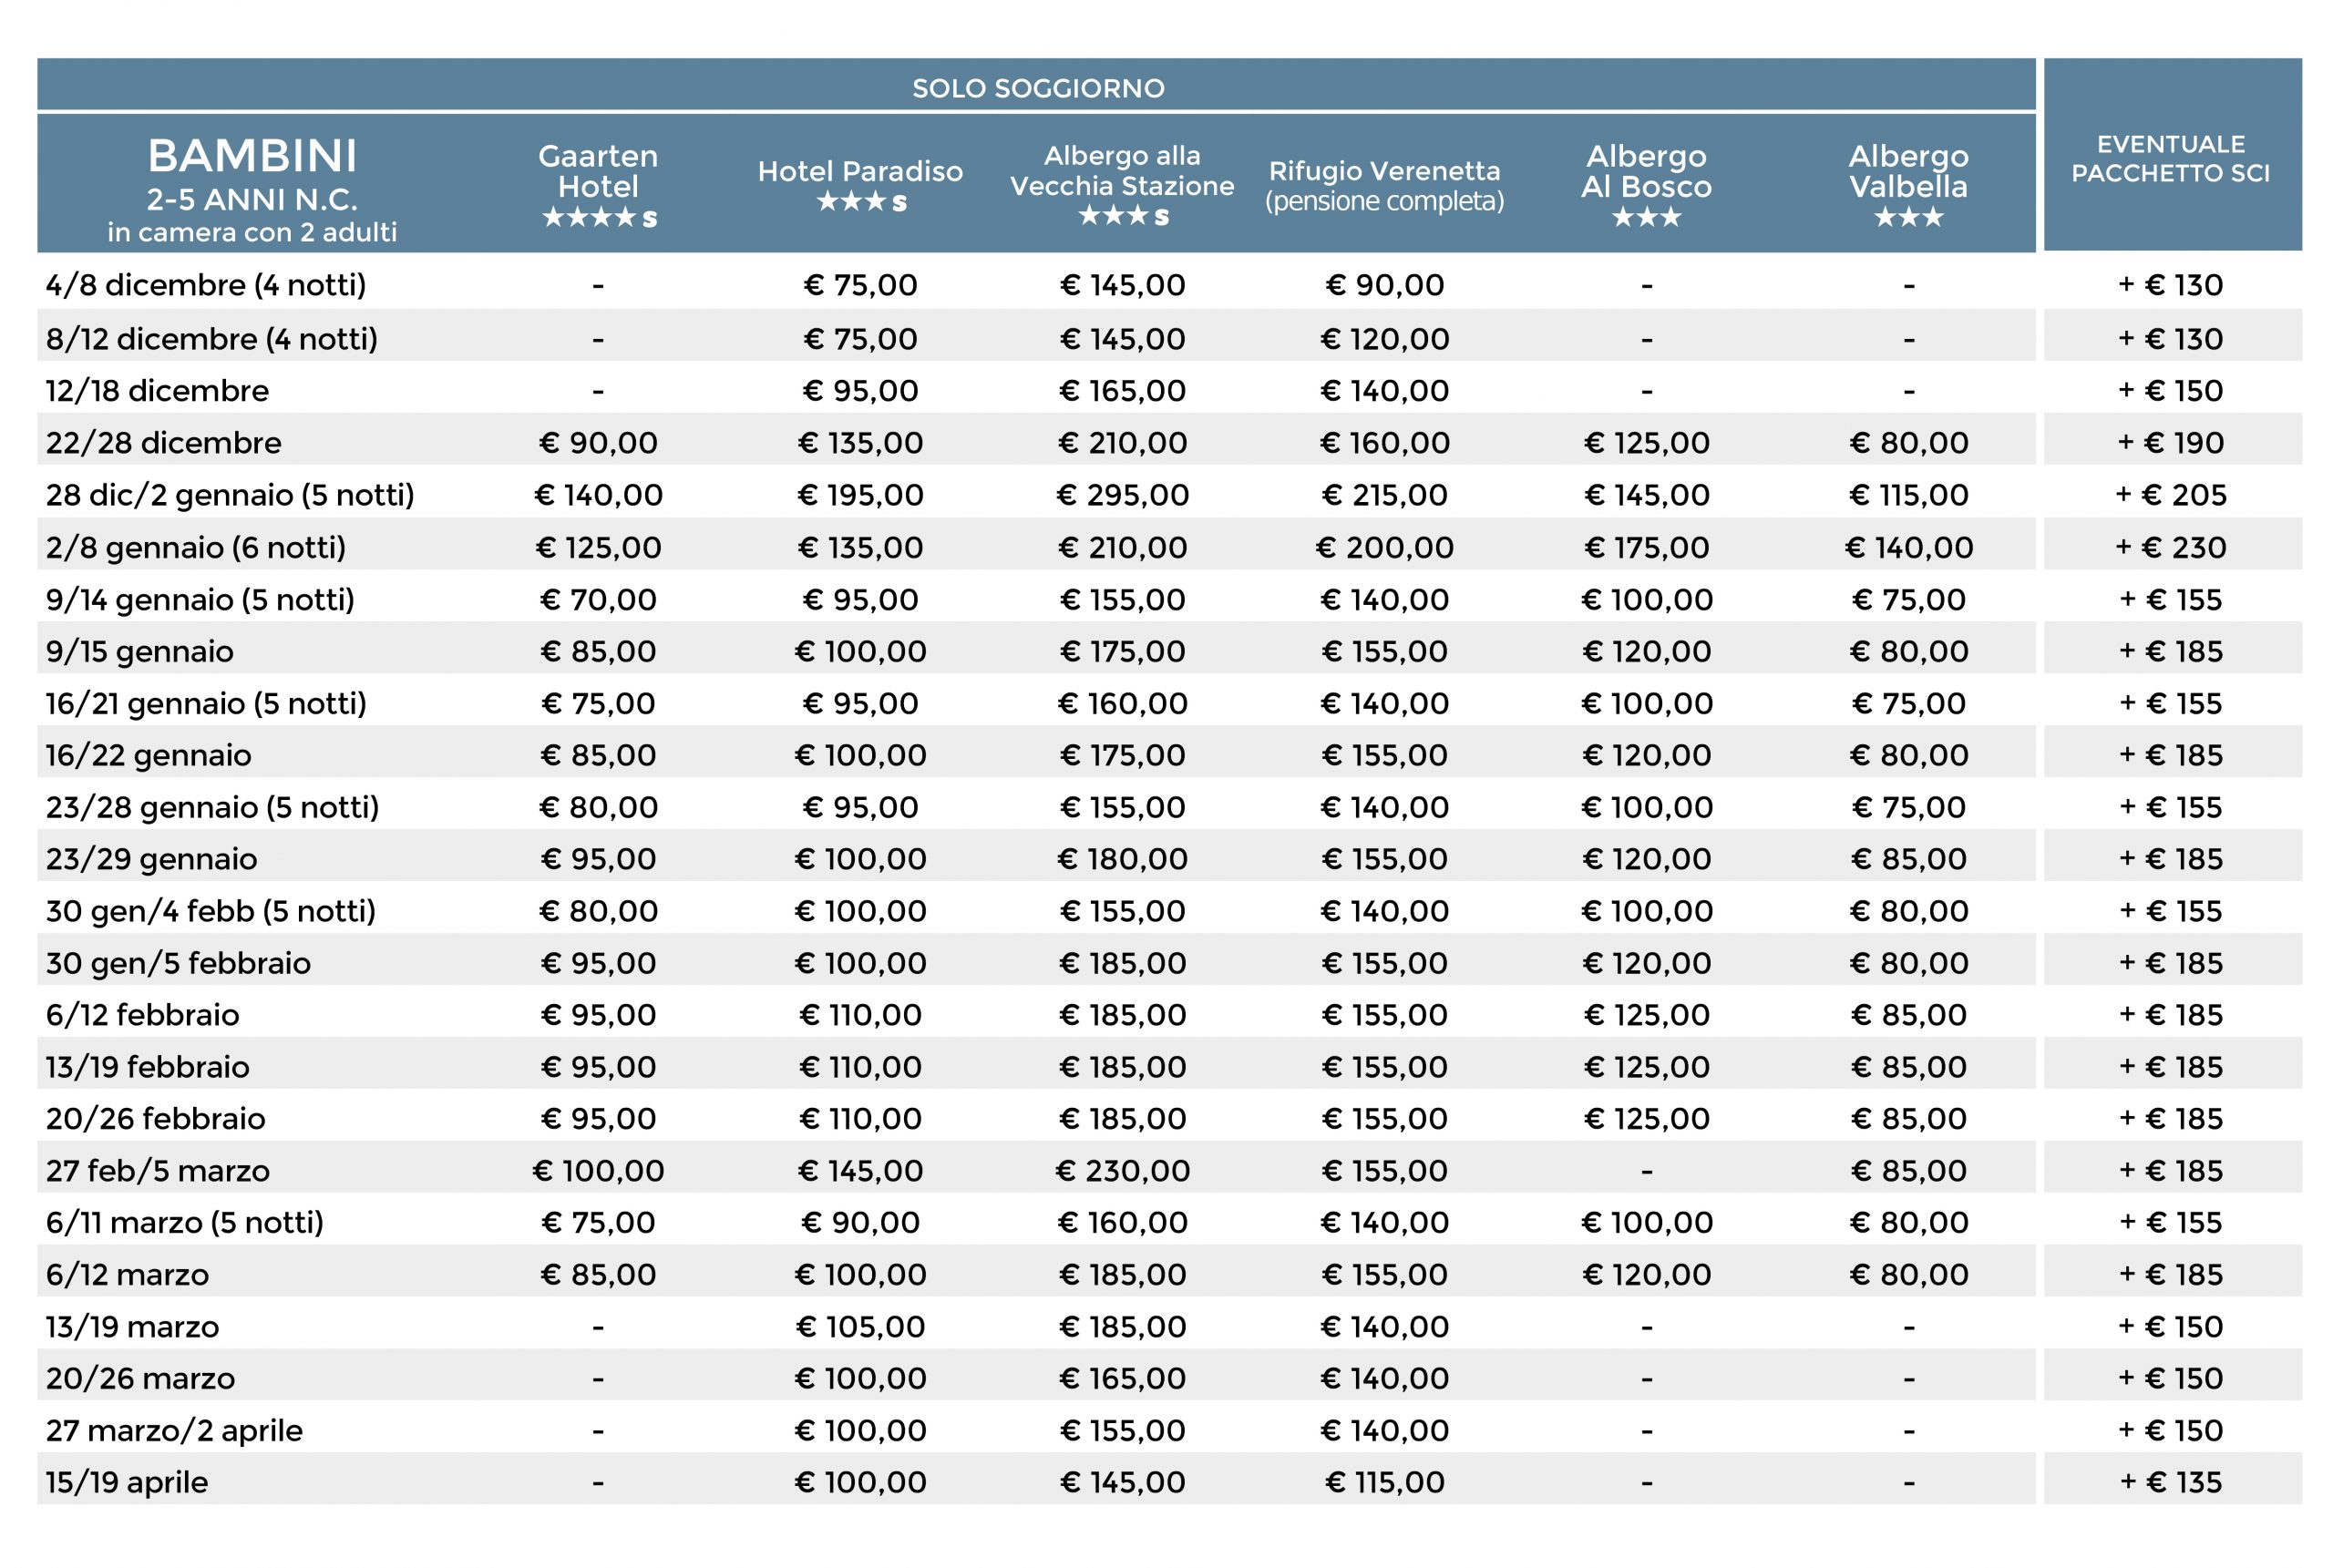Select the 6/12 febbraio row label
This screenshot has height=1568, width=2333.
[142, 1015]
